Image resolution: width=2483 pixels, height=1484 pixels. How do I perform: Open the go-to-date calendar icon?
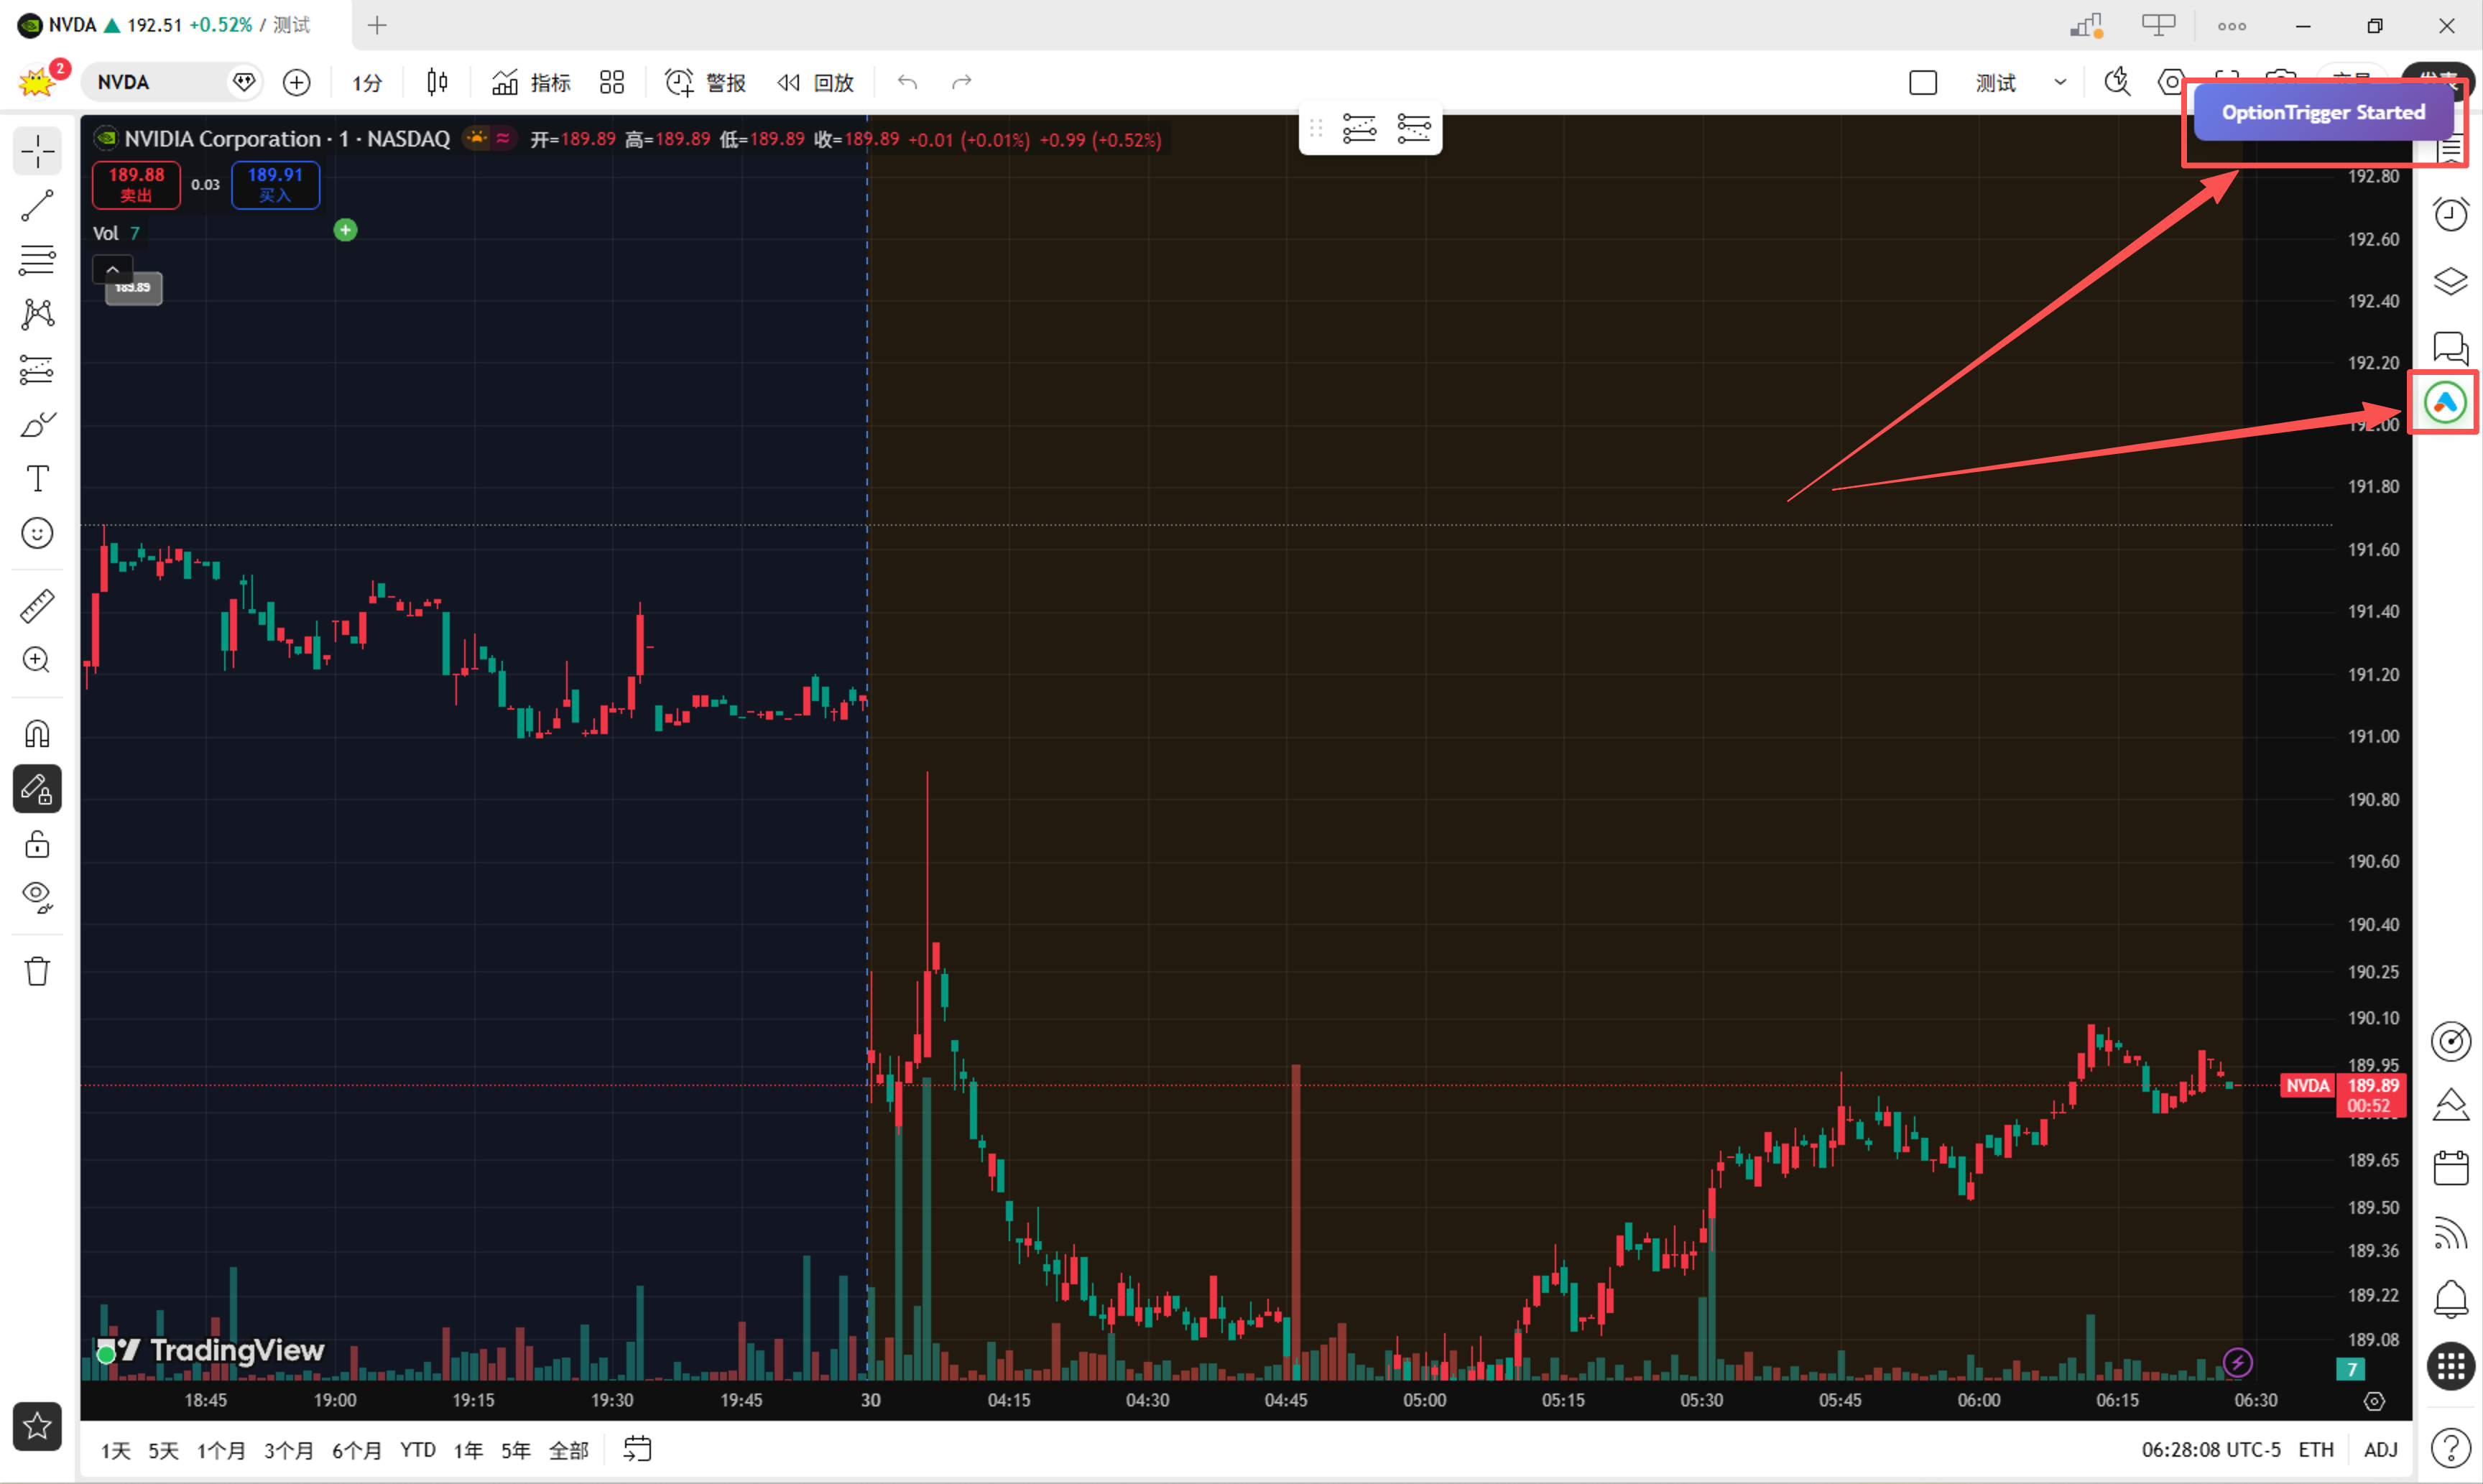pyautogui.click(x=637, y=1449)
